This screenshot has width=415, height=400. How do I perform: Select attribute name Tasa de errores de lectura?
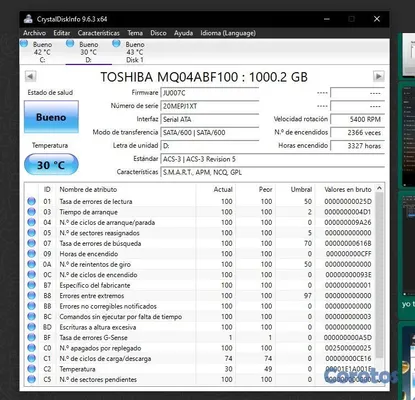[x=96, y=201]
